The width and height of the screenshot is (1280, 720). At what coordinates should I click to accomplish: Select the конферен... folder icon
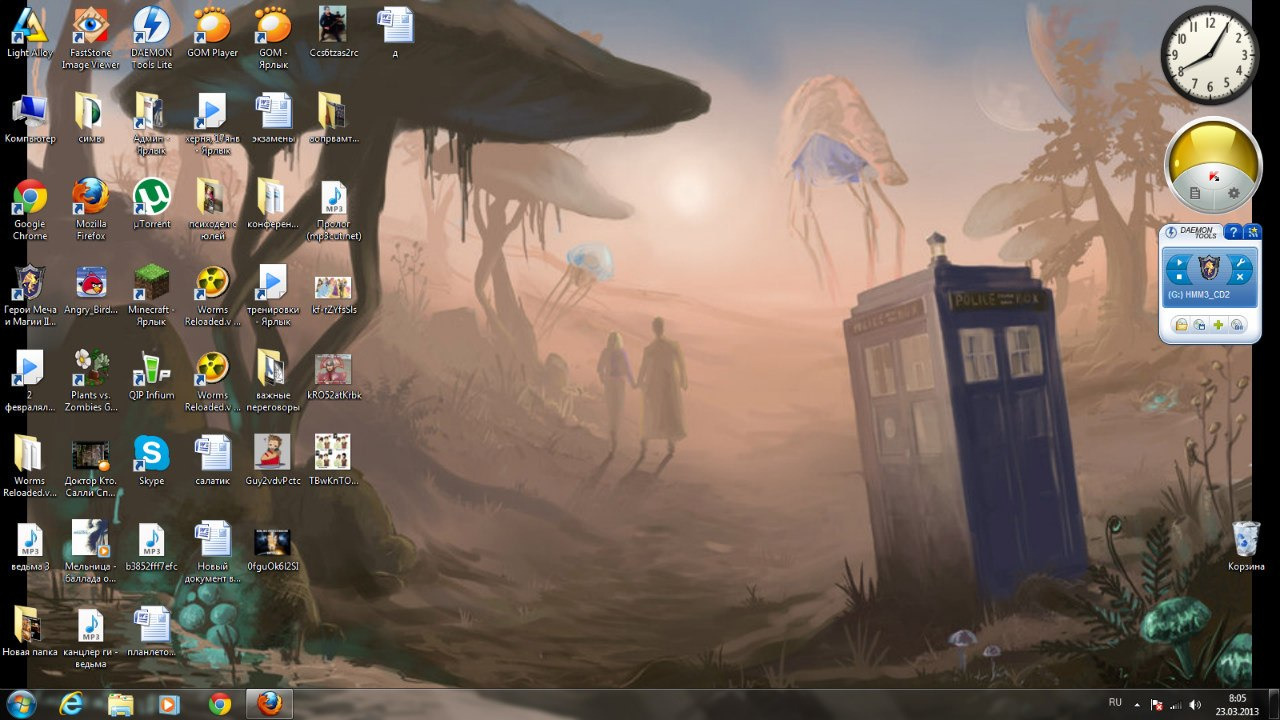point(273,204)
